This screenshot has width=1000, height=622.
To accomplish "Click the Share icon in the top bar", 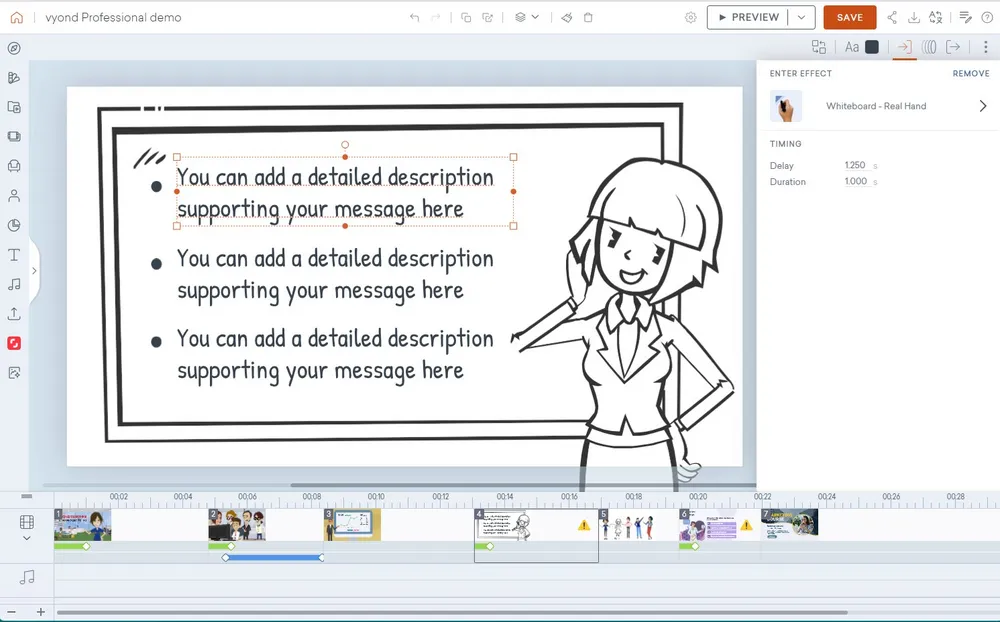I will click(x=892, y=17).
